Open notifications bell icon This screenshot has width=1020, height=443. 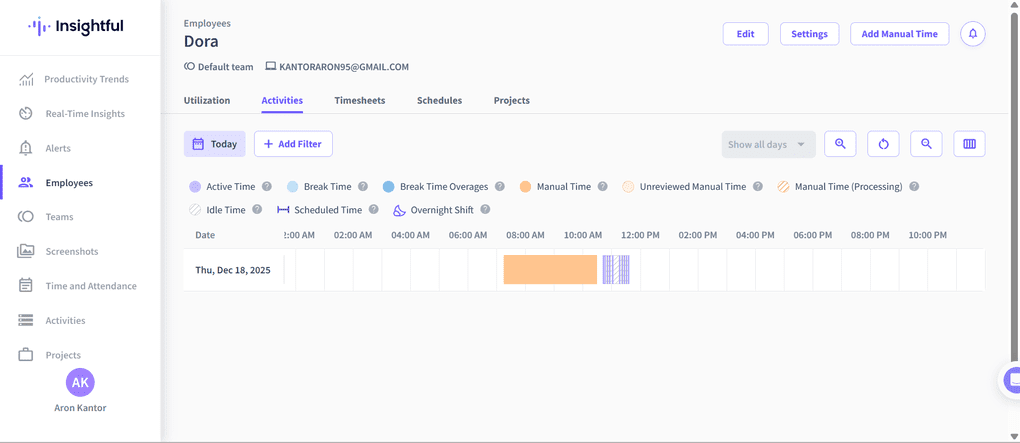[973, 34]
